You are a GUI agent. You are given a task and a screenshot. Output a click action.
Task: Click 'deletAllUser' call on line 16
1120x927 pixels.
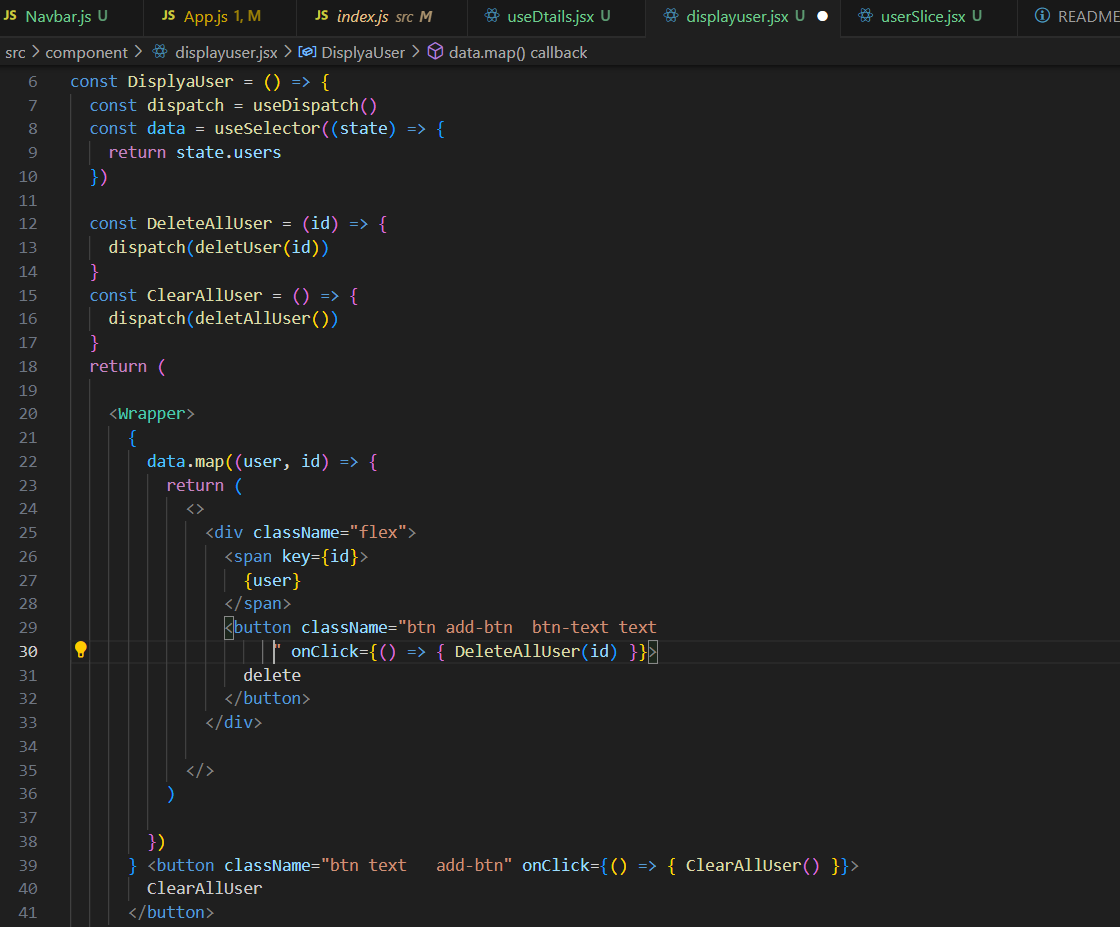253,319
